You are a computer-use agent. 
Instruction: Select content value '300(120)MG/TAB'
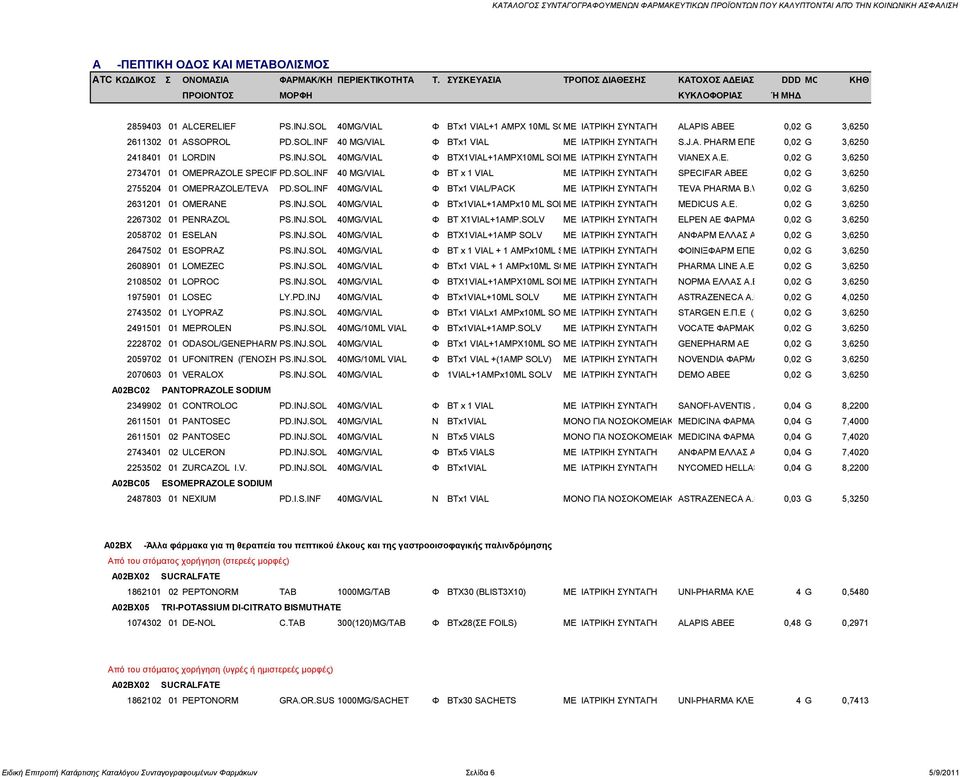click(x=371, y=623)
